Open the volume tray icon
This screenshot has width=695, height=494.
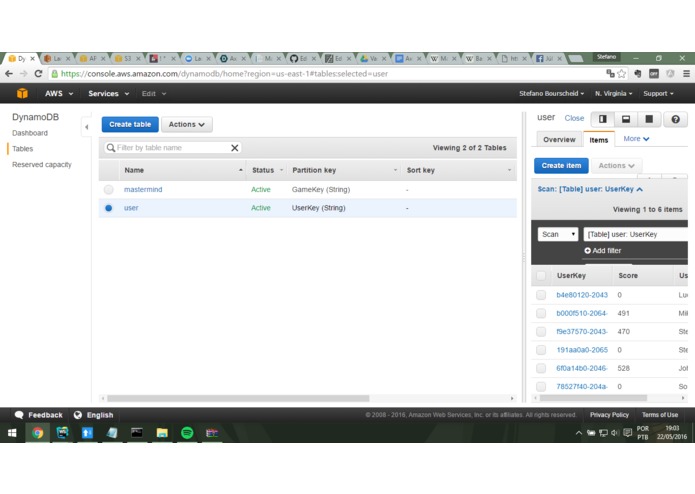[615, 433]
